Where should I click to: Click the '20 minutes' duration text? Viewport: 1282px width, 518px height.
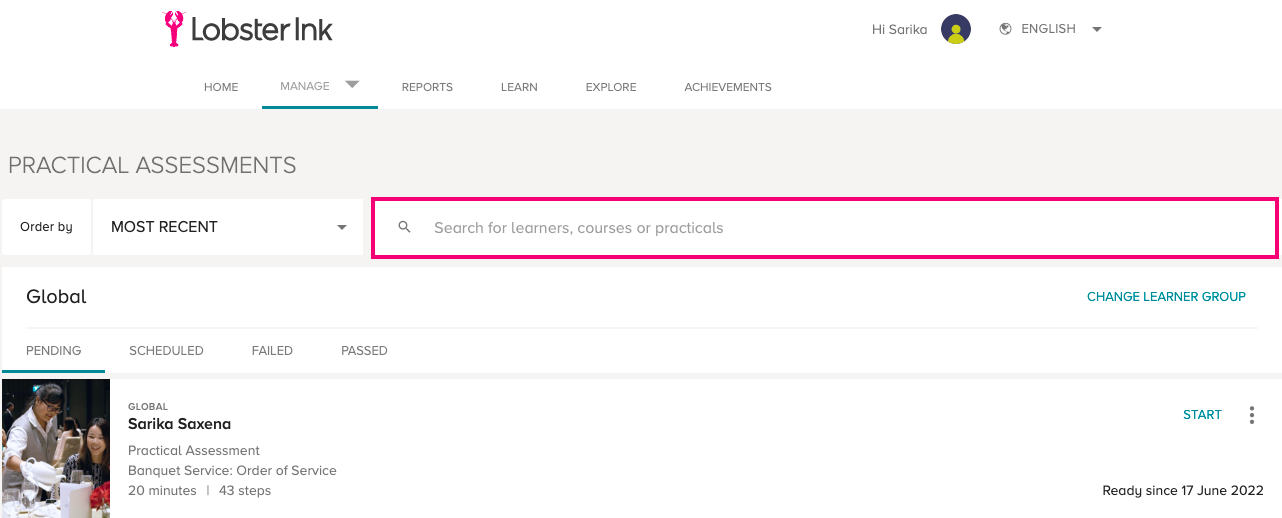162,491
